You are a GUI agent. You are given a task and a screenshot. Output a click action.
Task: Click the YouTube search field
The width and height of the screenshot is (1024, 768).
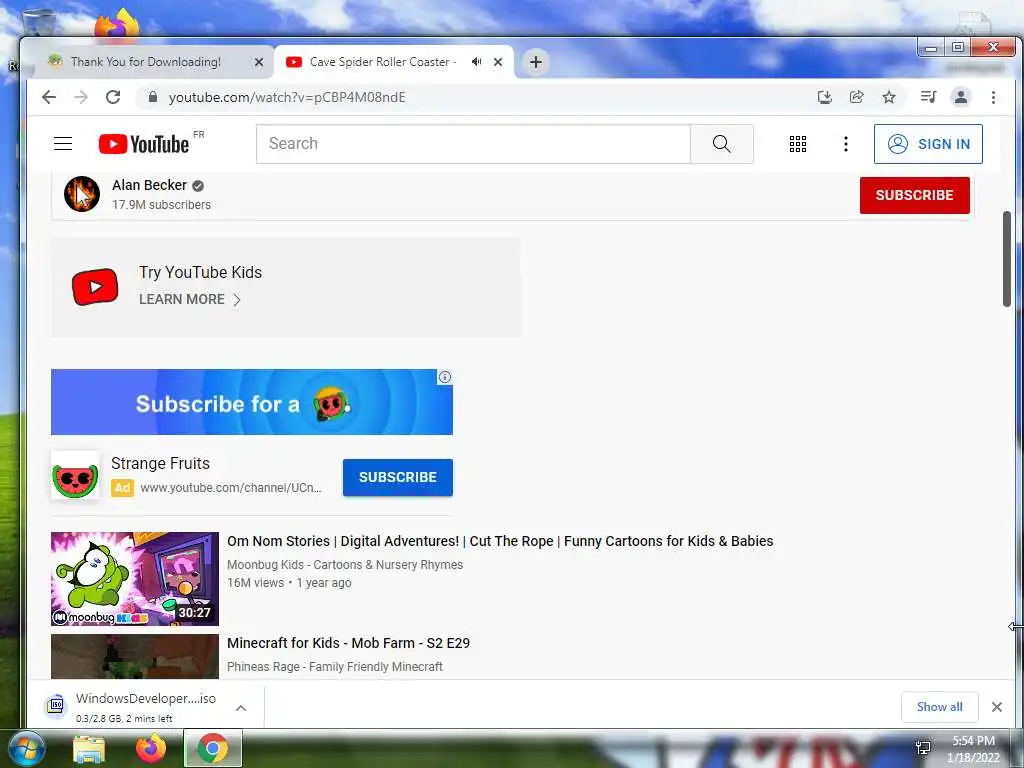(x=473, y=144)
